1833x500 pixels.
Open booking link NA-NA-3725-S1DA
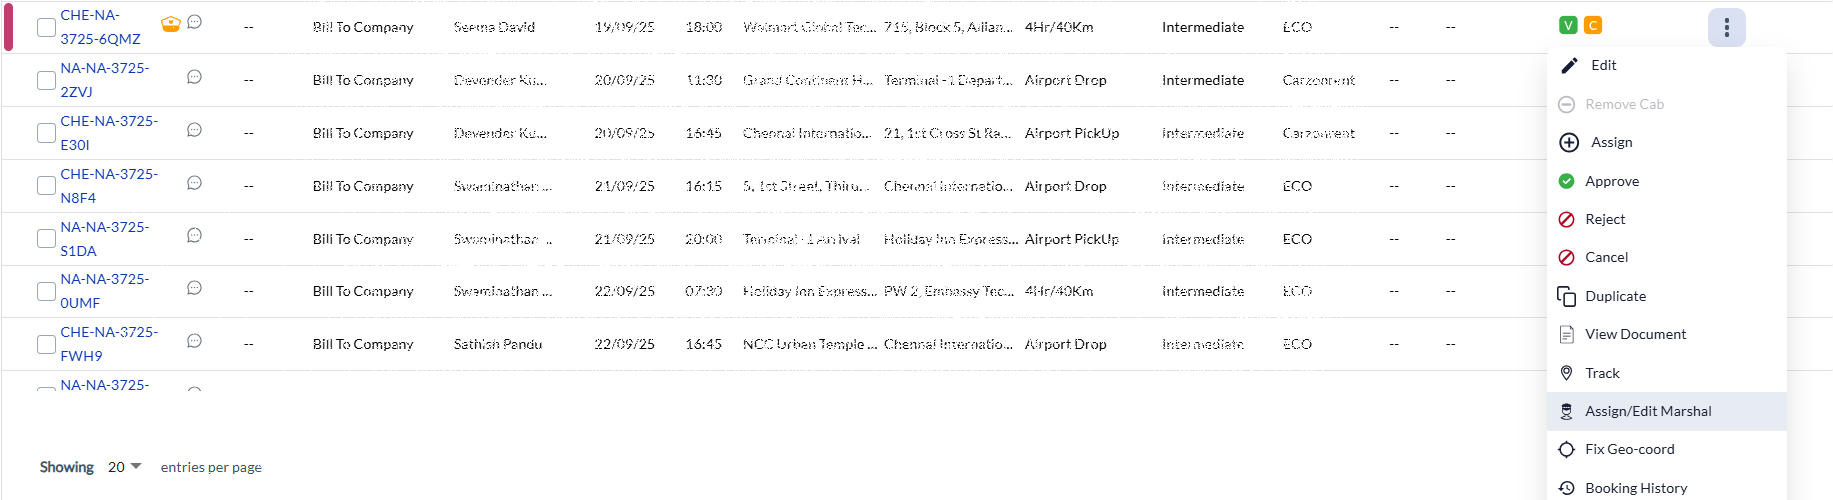tap(104, 239)
